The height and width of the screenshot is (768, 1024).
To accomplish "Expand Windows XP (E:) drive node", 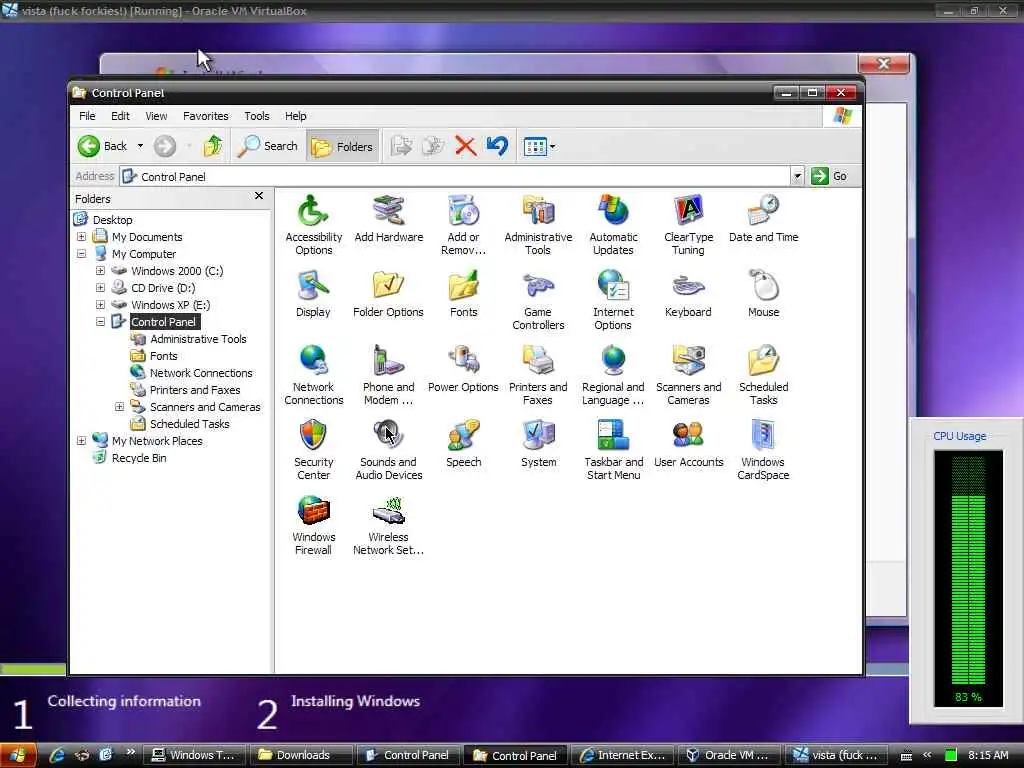I will 101,305.
